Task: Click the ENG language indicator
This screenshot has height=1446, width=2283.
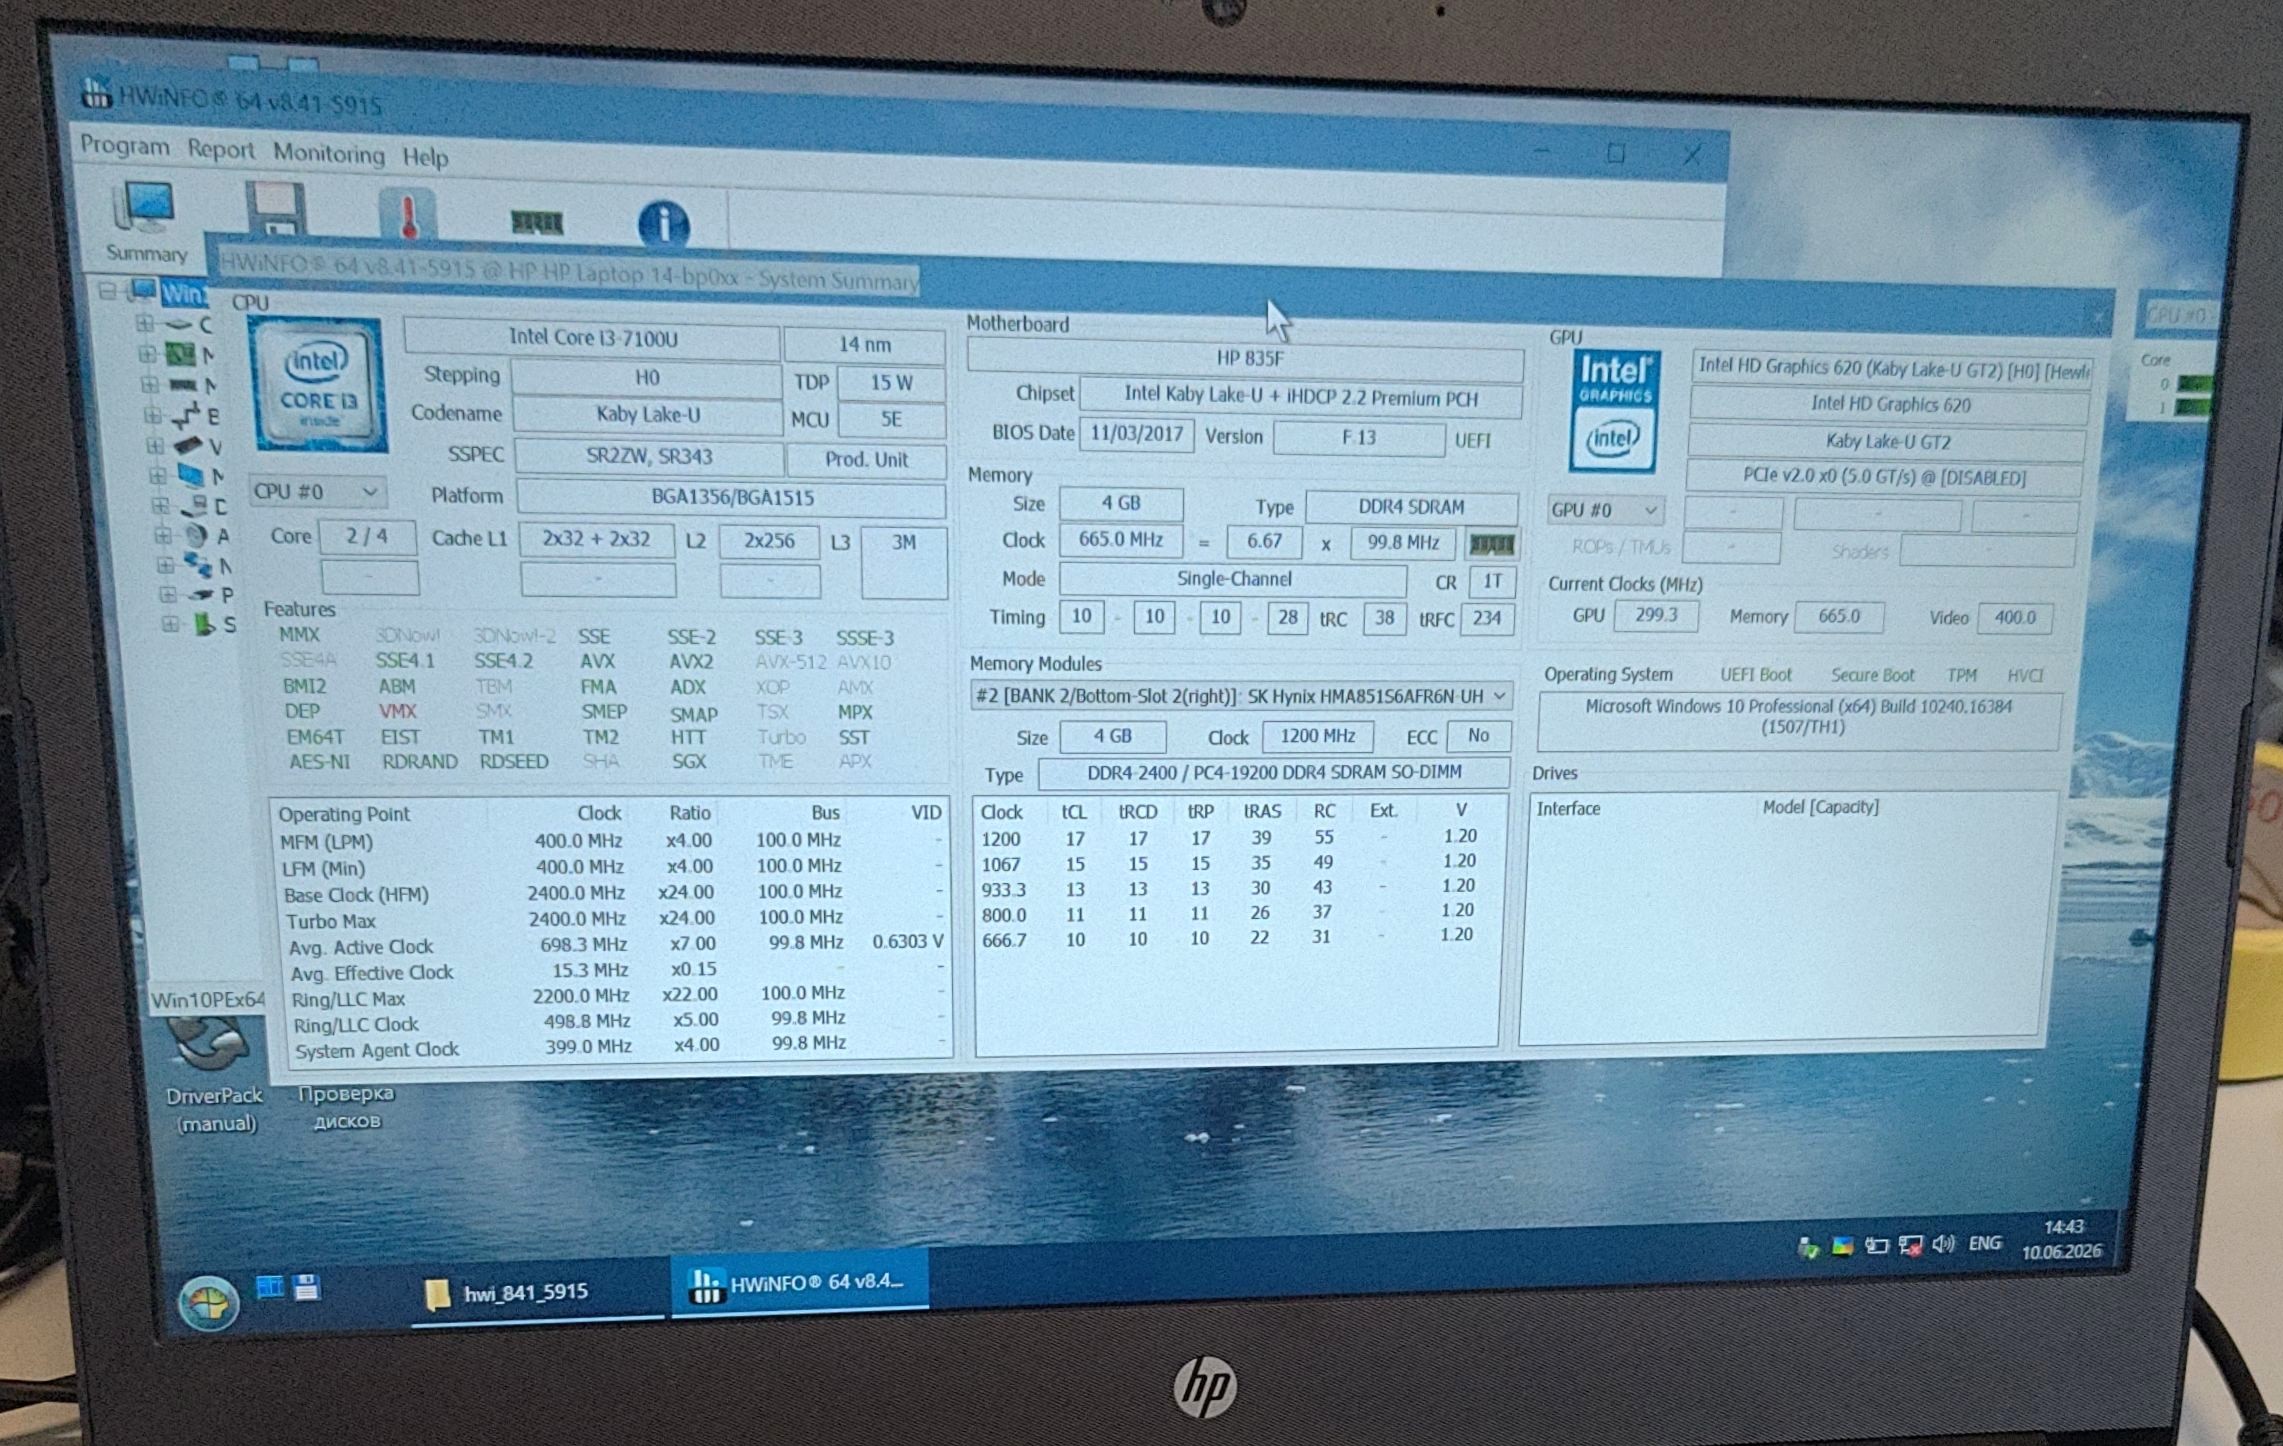Action: pyautogui.click(x=1985, y=1243)
